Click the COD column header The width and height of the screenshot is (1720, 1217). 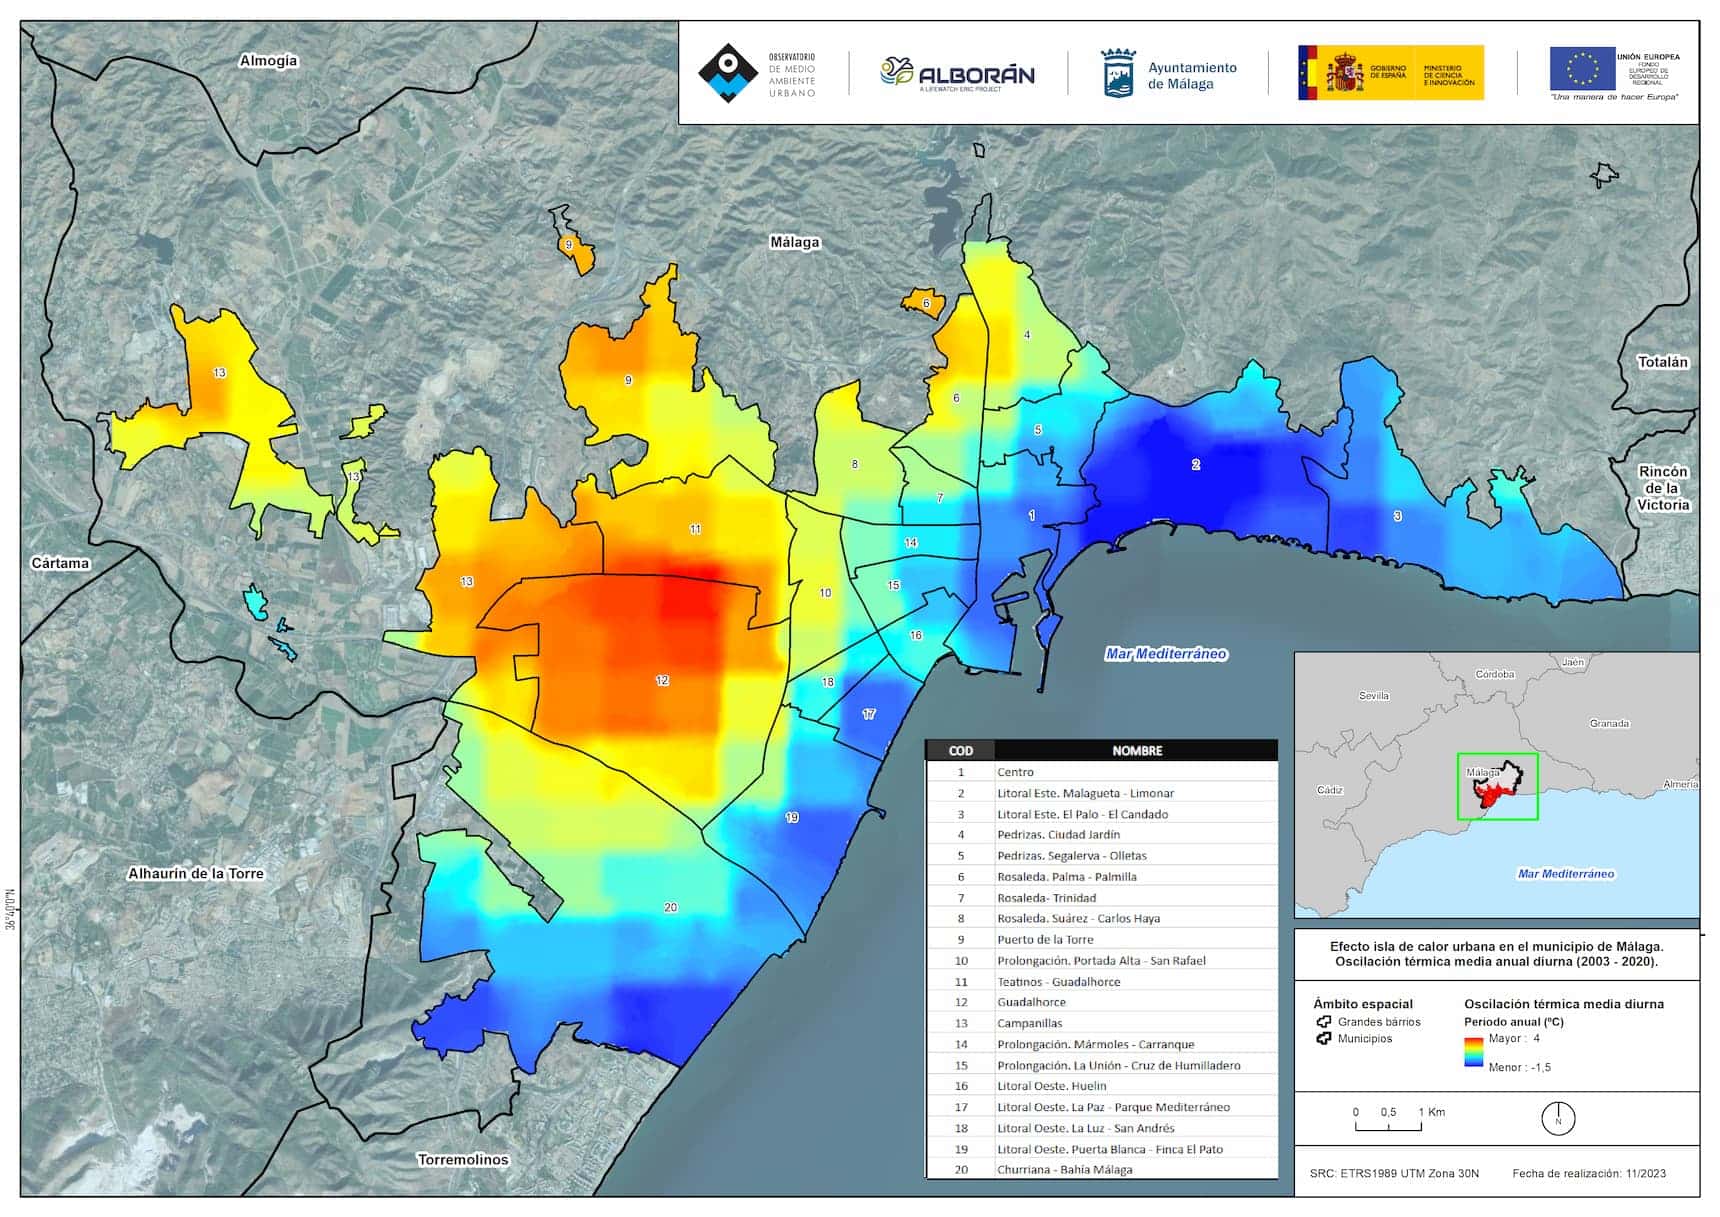960,750
